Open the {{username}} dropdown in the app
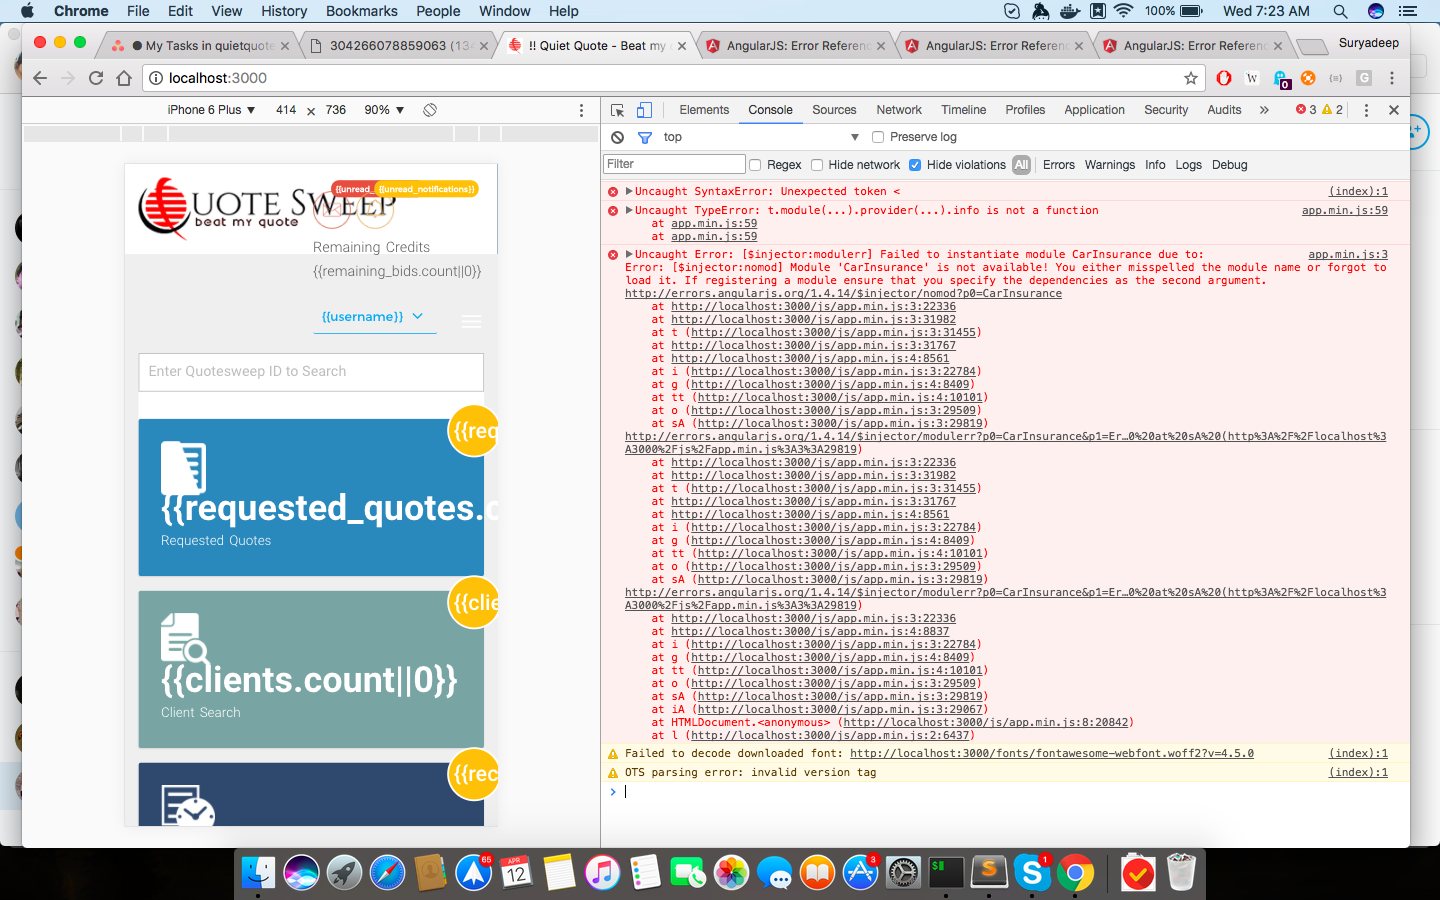Viewport: 1440px width, 900px height. tap(374, 316)
